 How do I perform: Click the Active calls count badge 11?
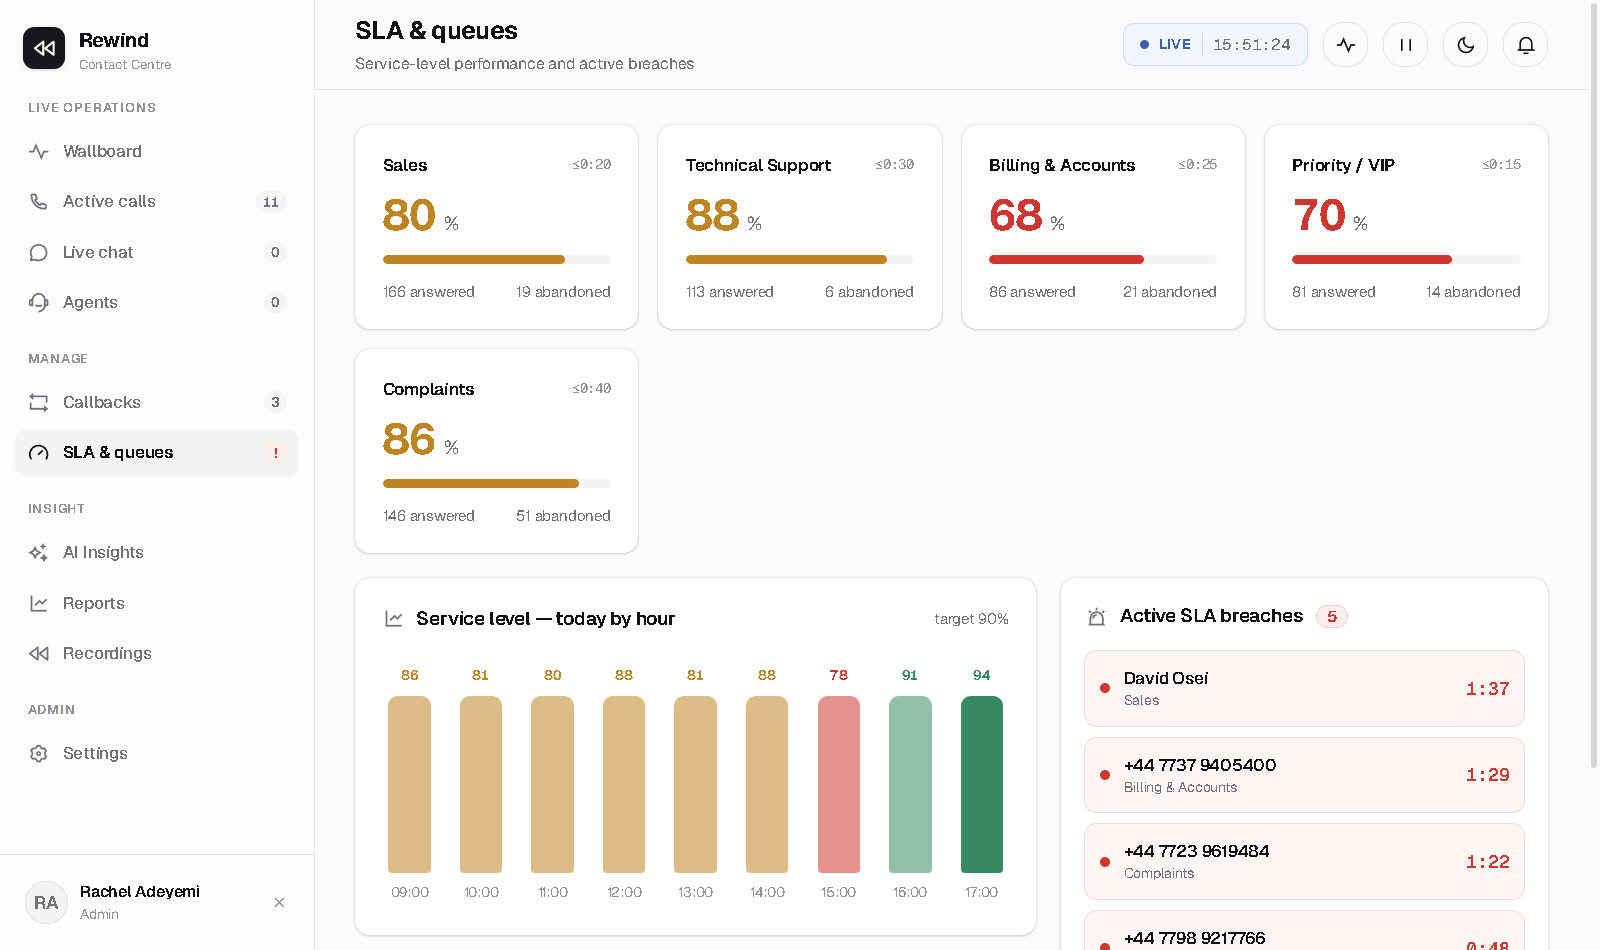coord(271,202)
